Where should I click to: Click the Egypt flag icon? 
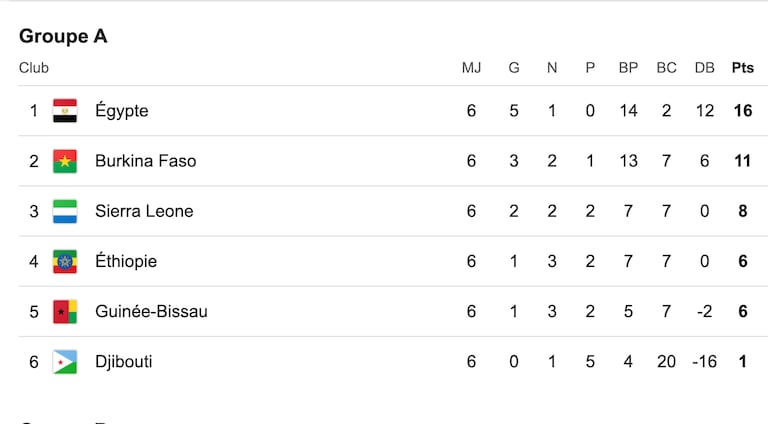[x=65, y=111]
